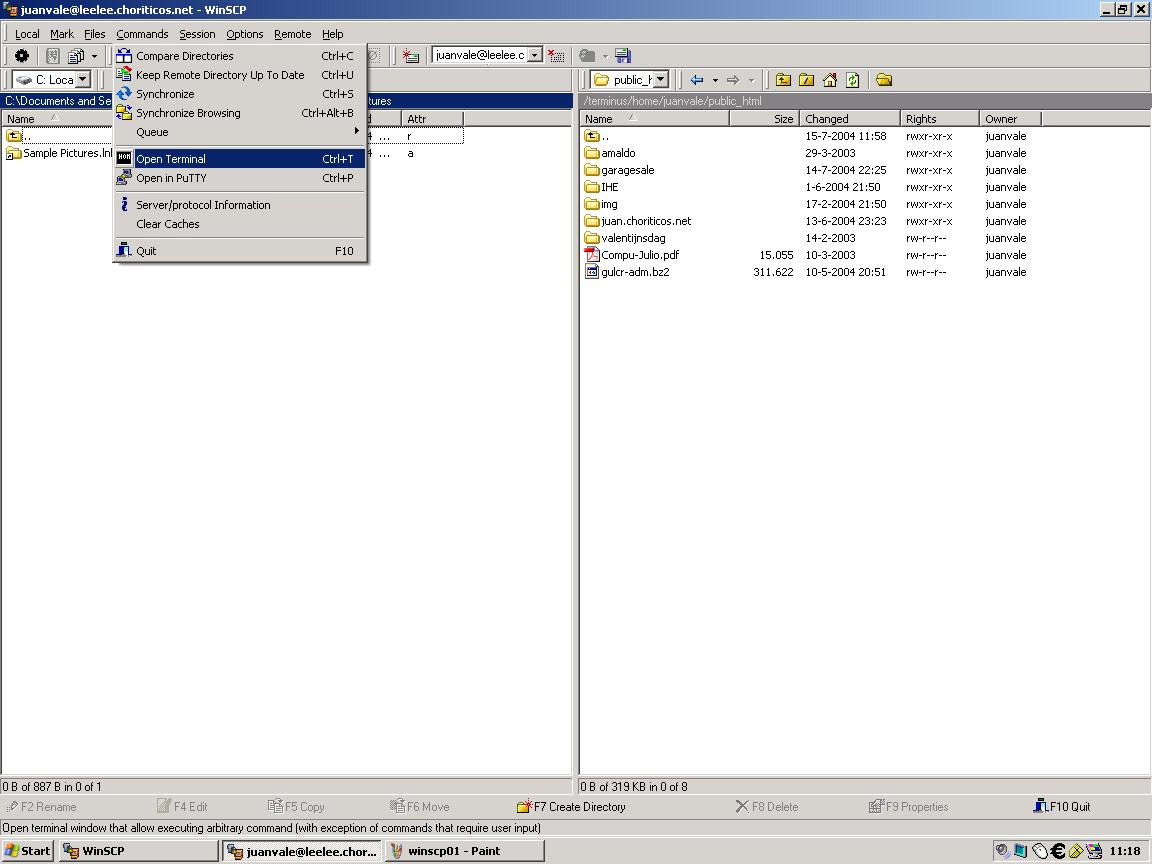Sort local files by Attr column
1152x864 pixels.
[x=432, y=119]
